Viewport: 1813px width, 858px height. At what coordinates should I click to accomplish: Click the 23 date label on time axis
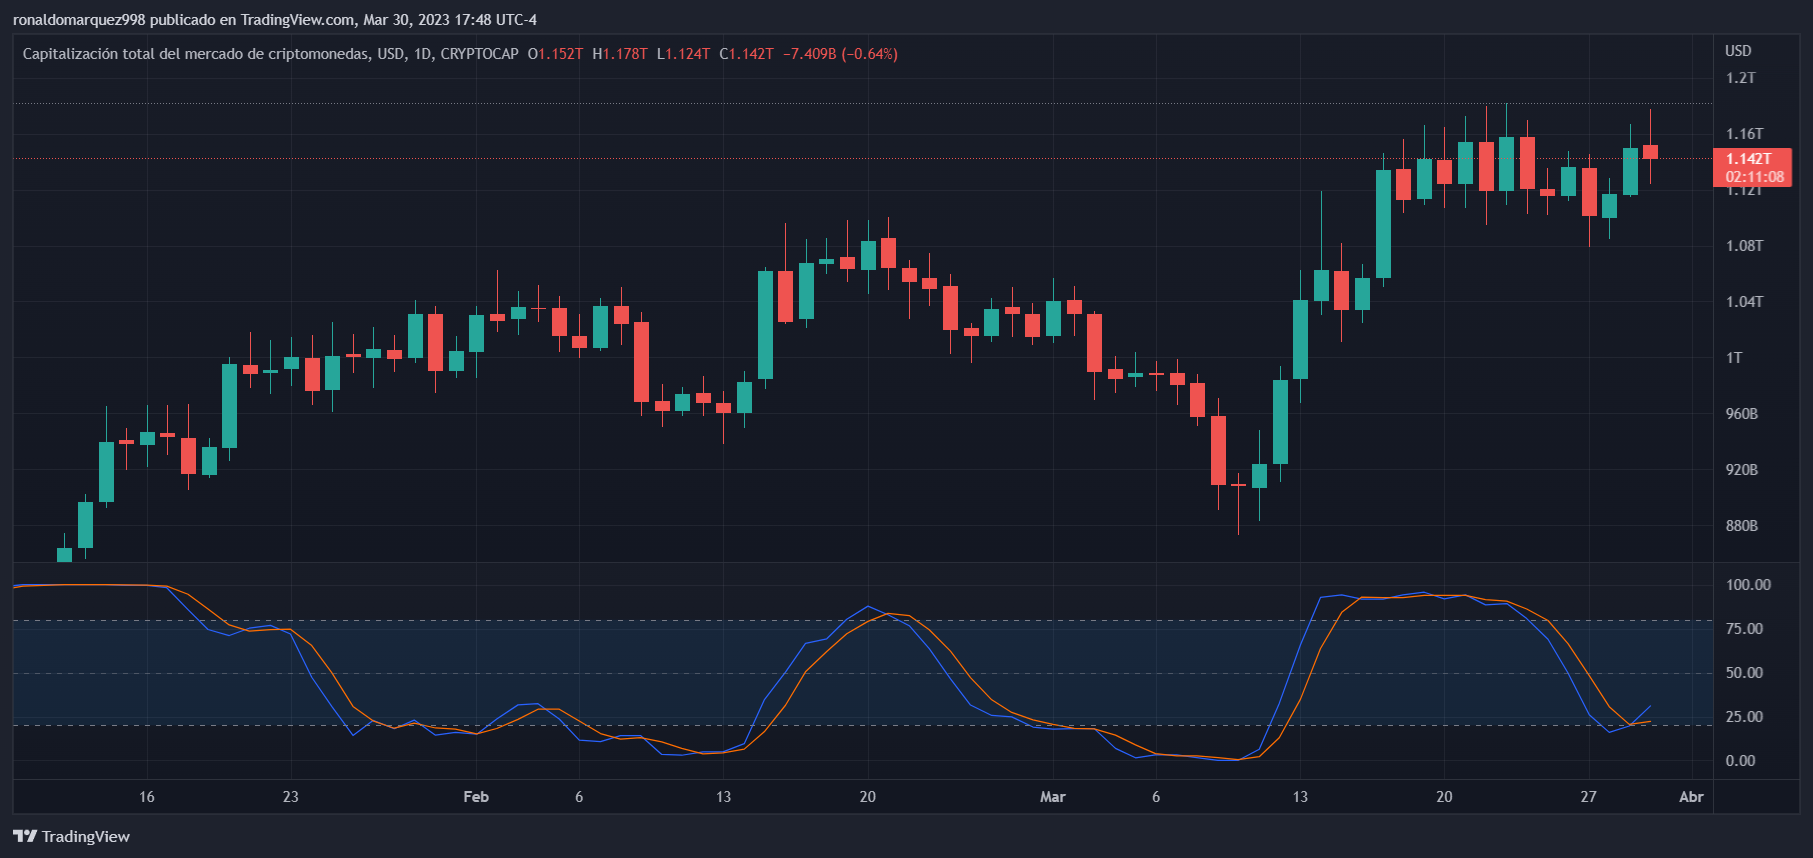[290, 797]
